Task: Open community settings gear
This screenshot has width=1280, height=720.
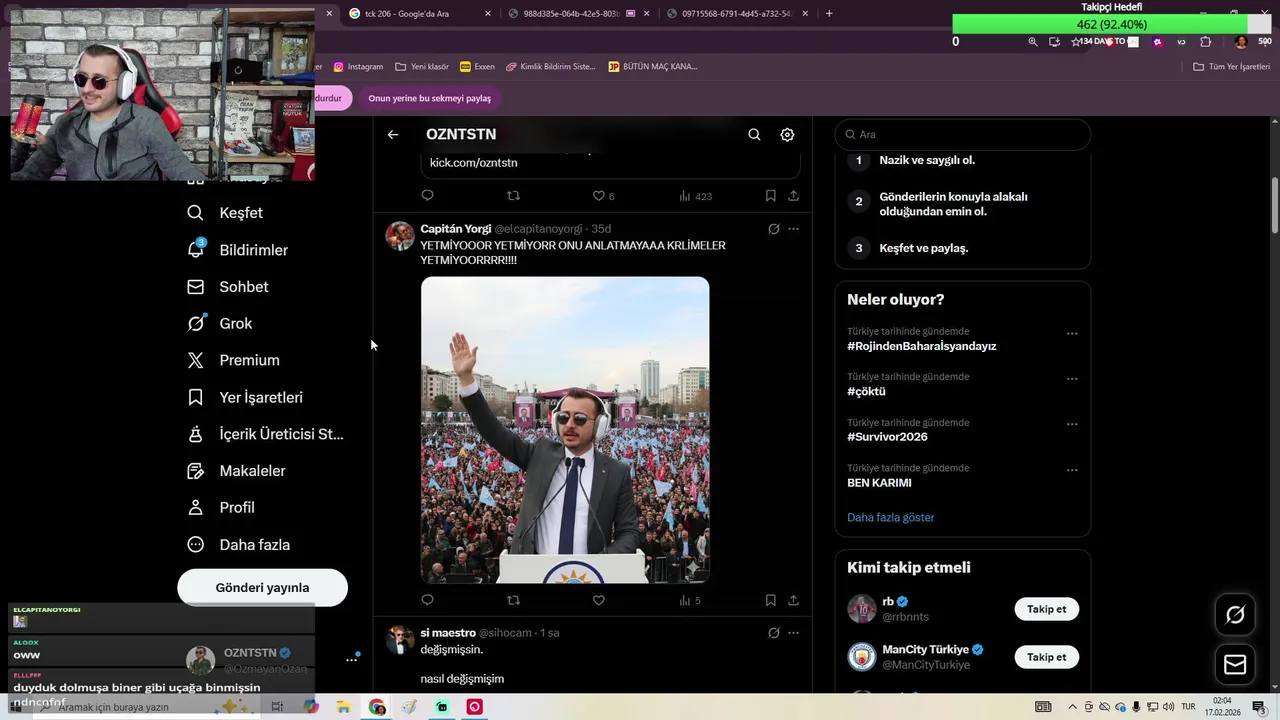Action: [787, 134]
